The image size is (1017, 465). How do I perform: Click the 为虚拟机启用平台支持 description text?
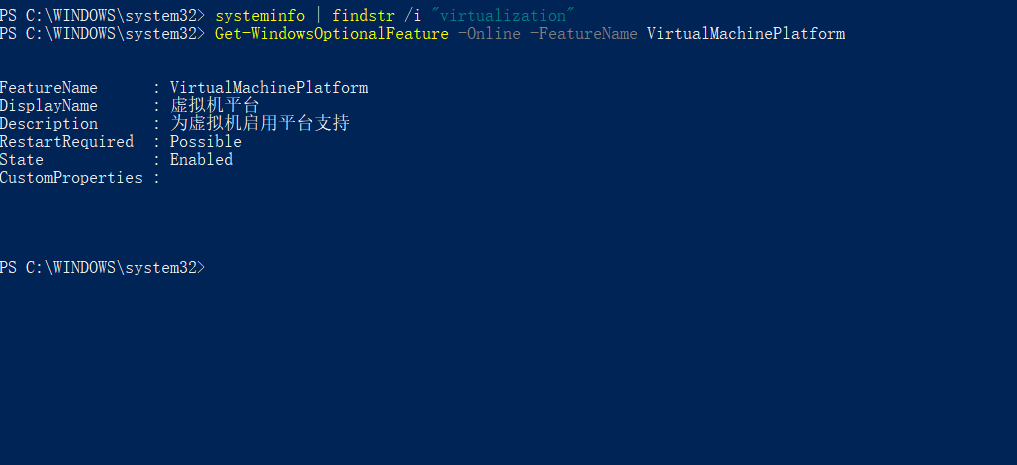[x=260, y=123]
